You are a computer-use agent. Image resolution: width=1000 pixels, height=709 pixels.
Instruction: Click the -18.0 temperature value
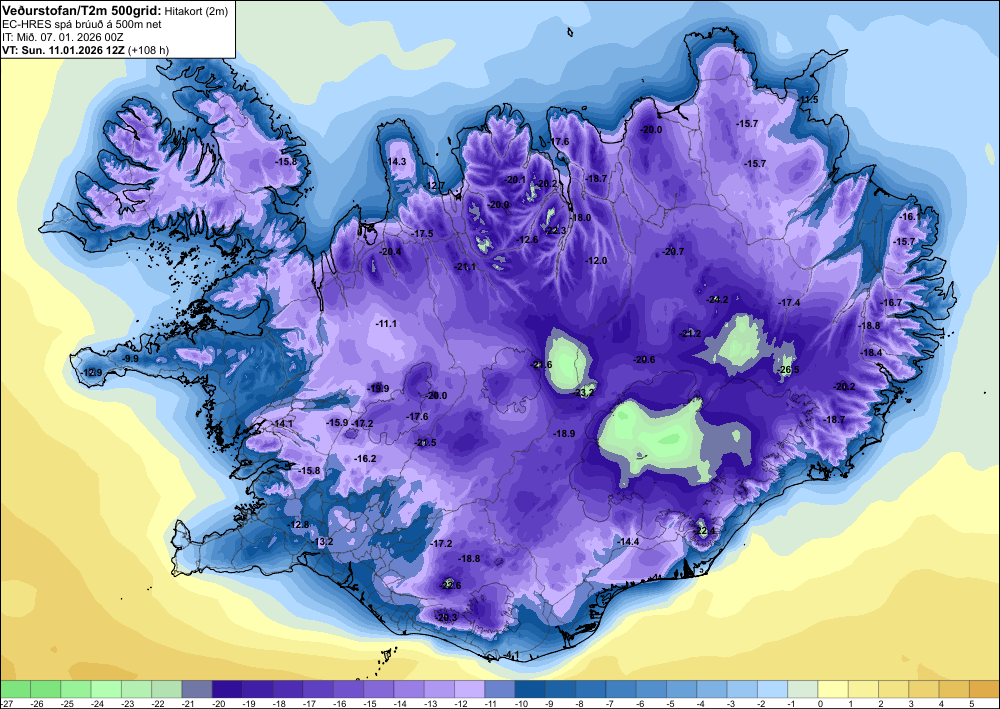580,217
